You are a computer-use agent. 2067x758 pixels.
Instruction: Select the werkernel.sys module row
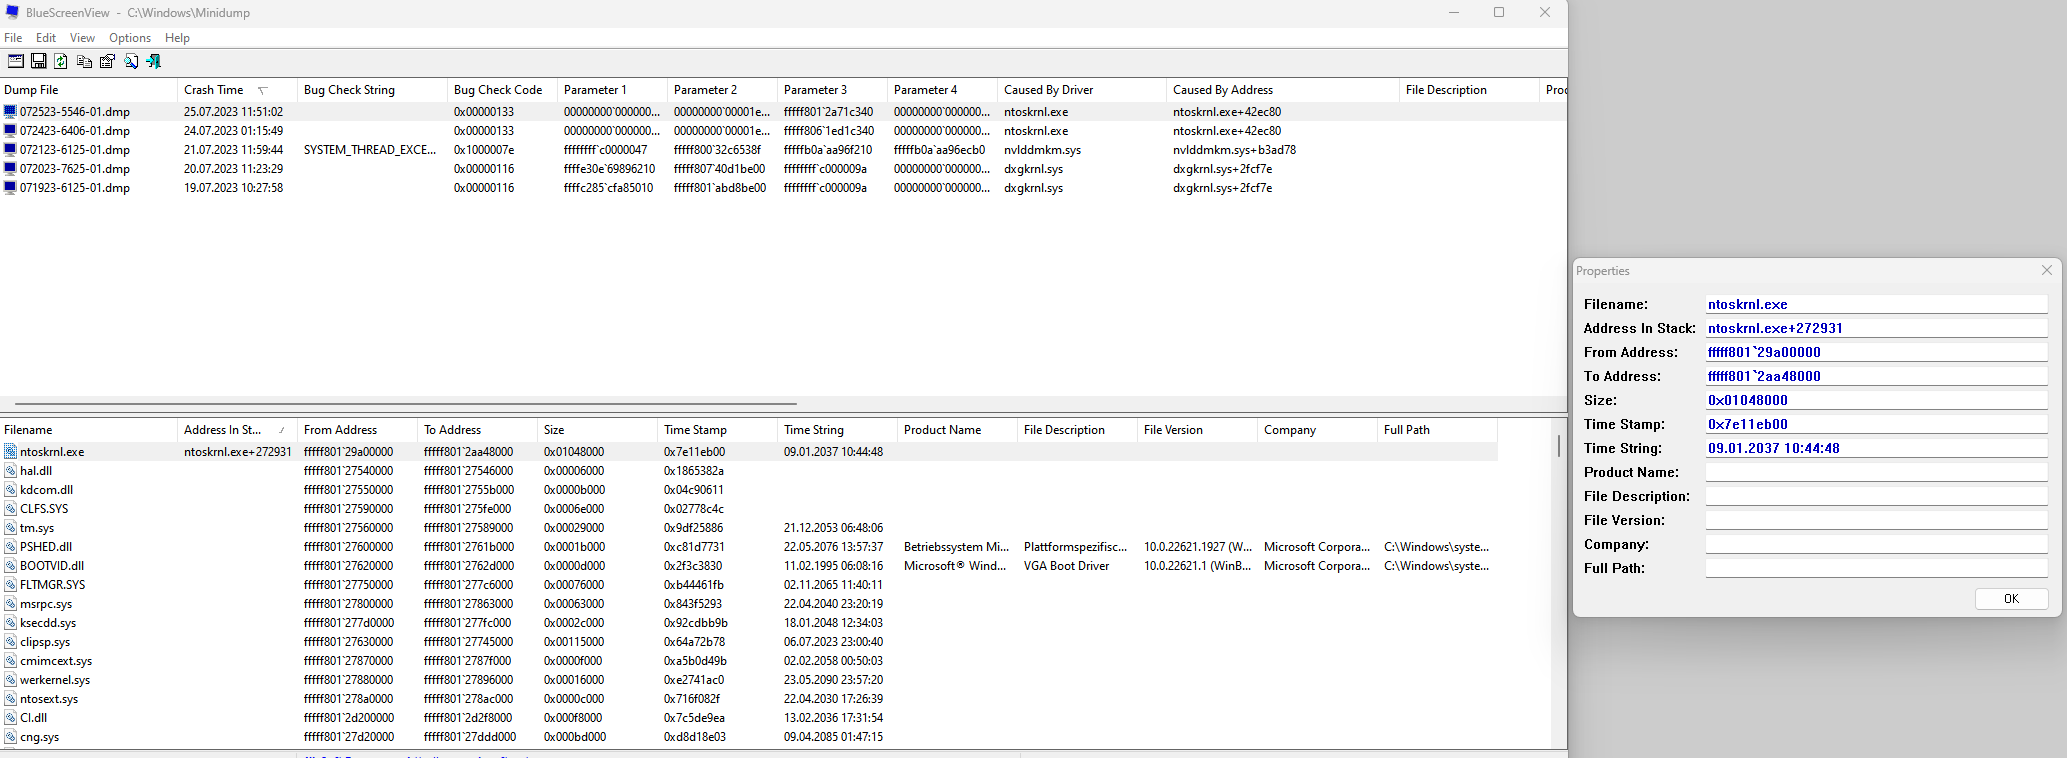pos(749,680)
